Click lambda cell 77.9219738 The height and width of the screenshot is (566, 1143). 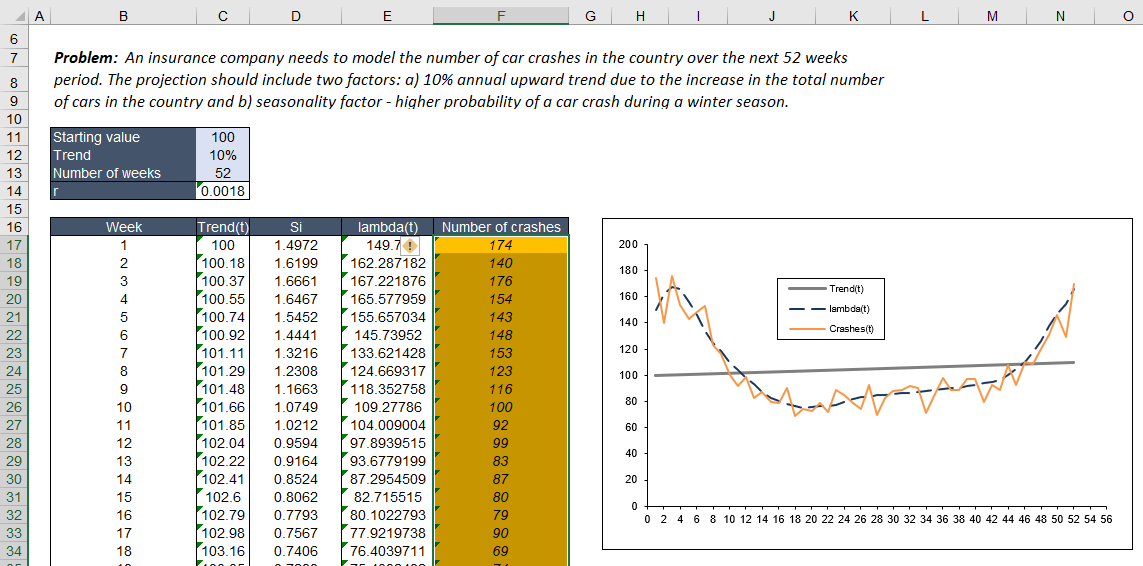coord(387,533)
